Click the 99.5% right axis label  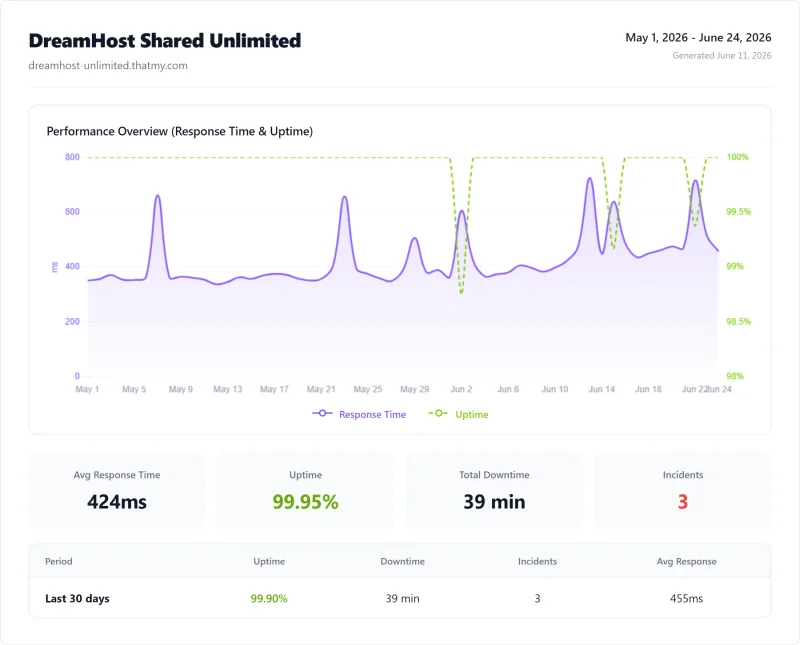coord(738,212)
